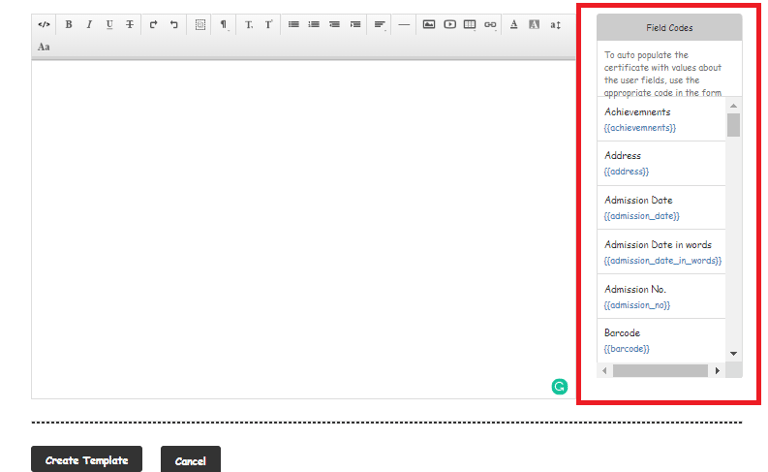
Task: Open the paragraph format menu
Action: [223, 24]
